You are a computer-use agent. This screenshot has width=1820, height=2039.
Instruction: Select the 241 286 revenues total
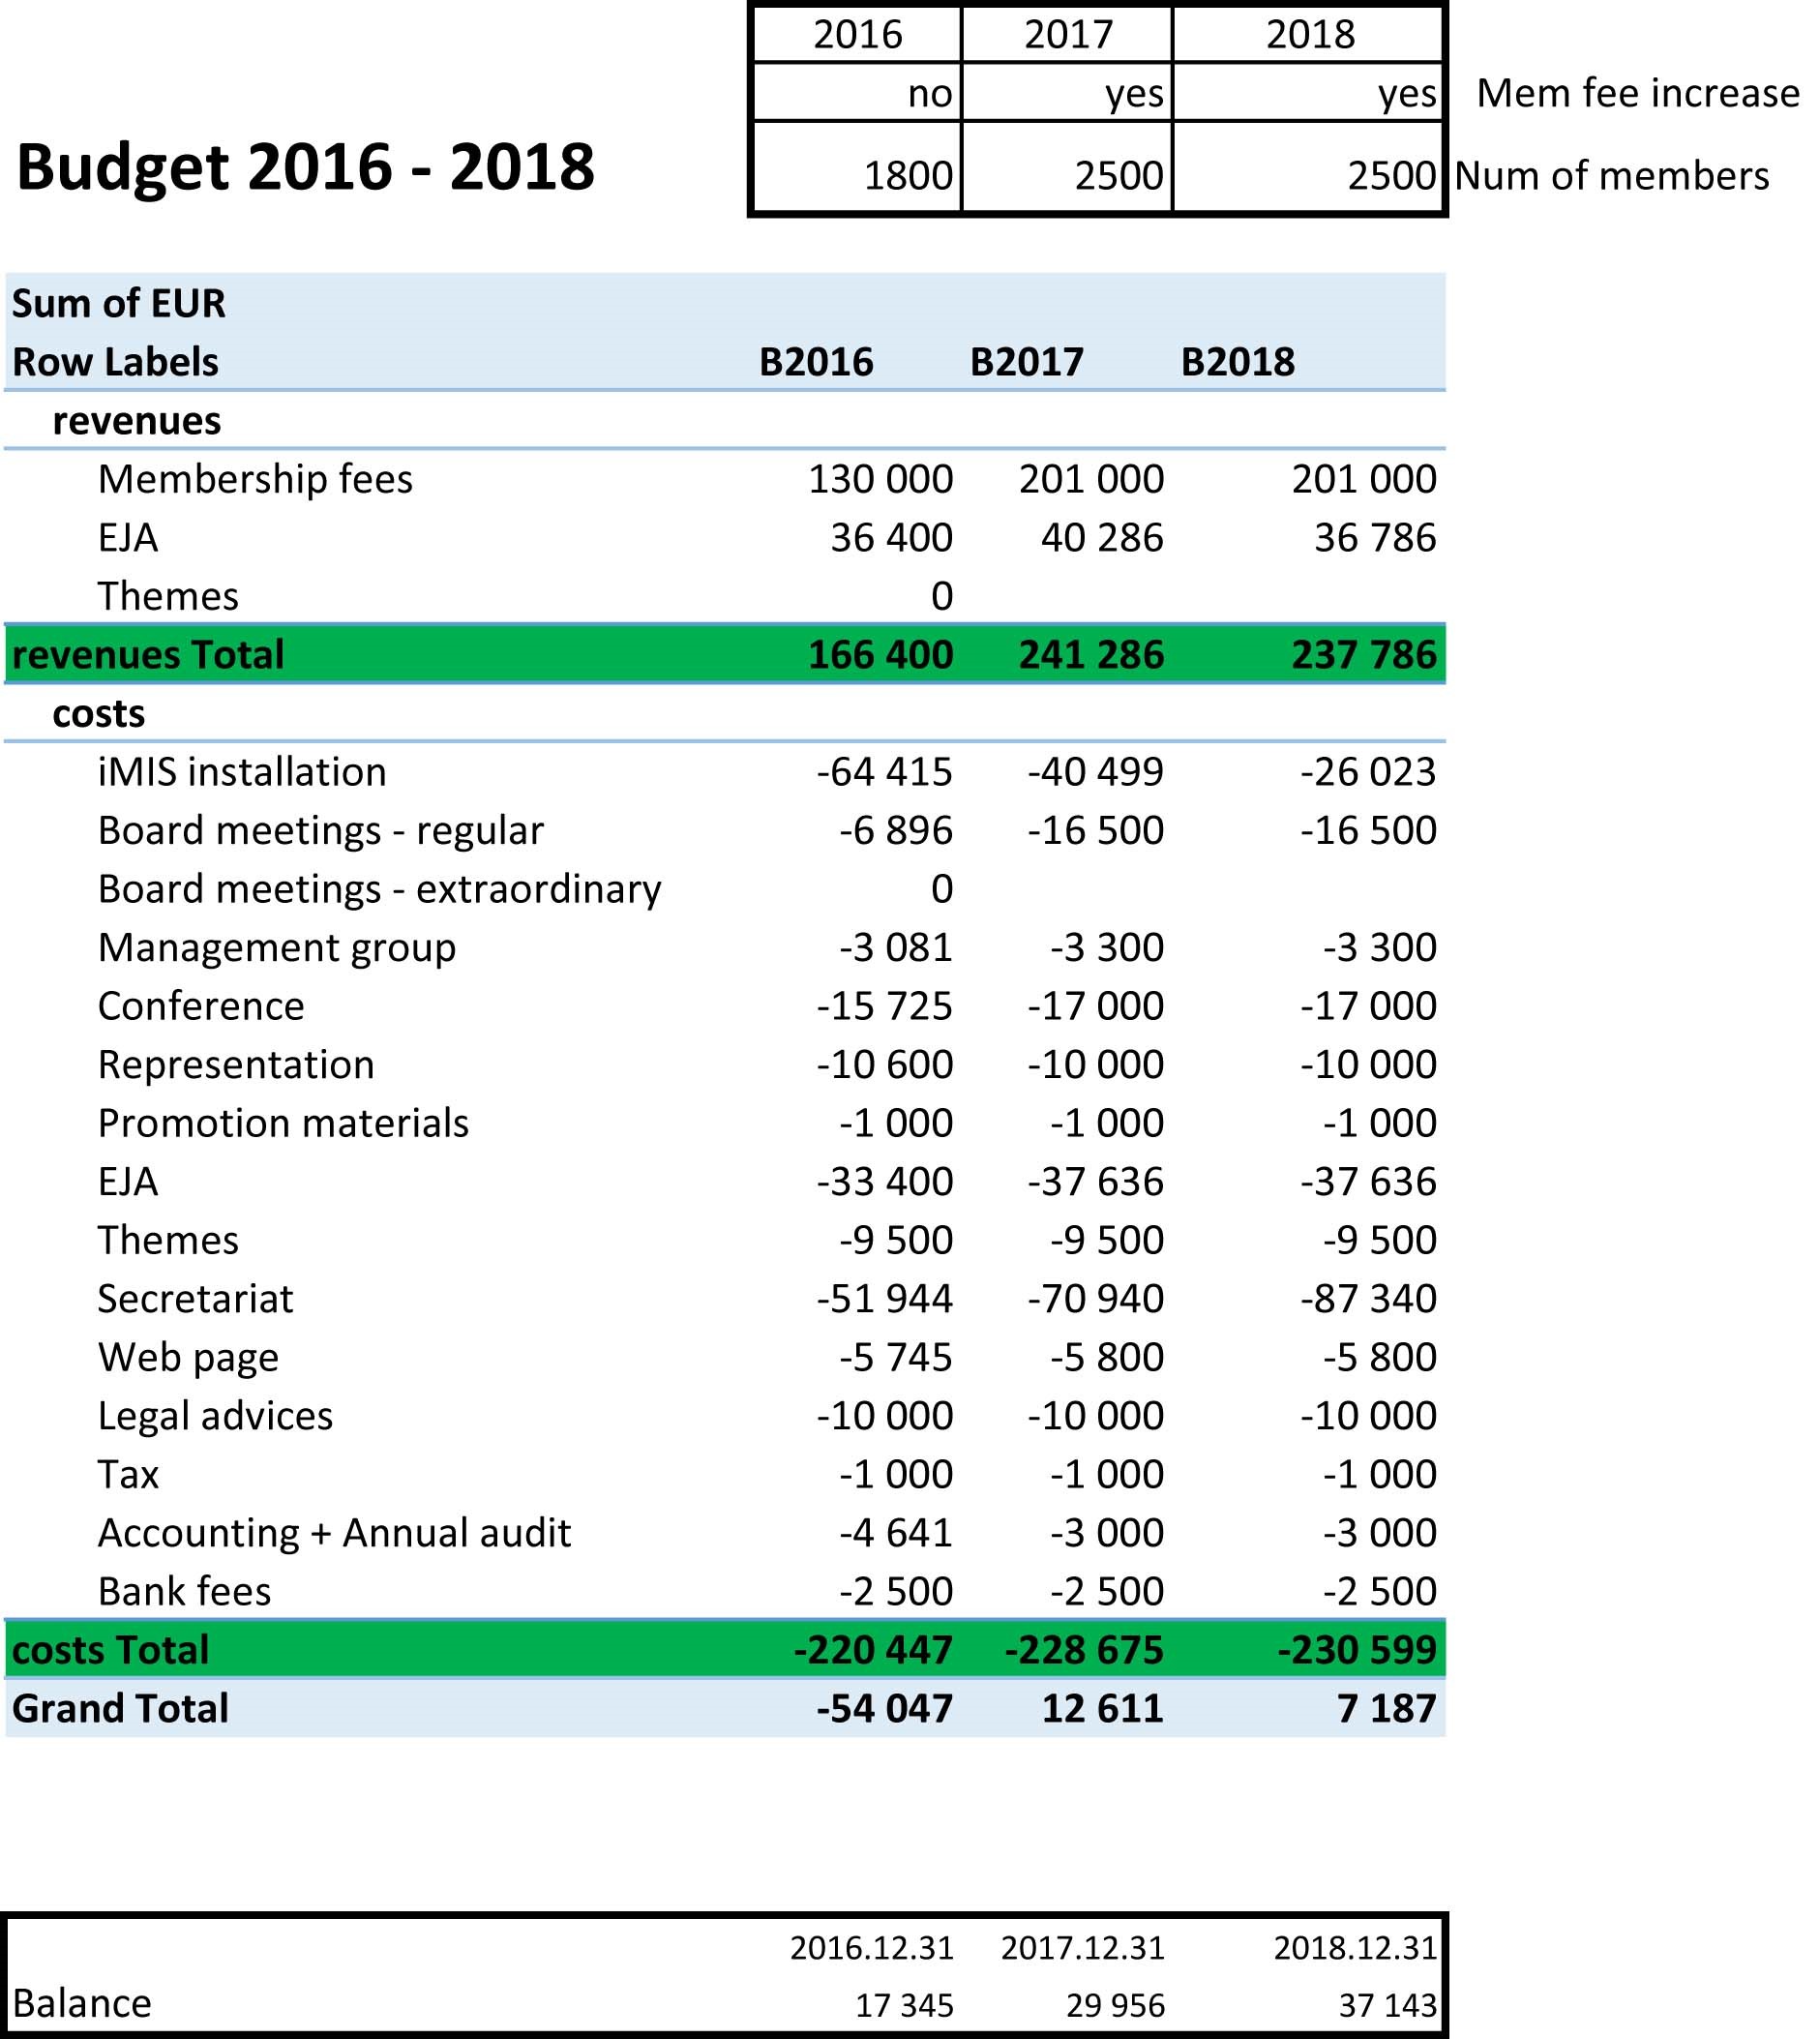[x=1091, y=655]
